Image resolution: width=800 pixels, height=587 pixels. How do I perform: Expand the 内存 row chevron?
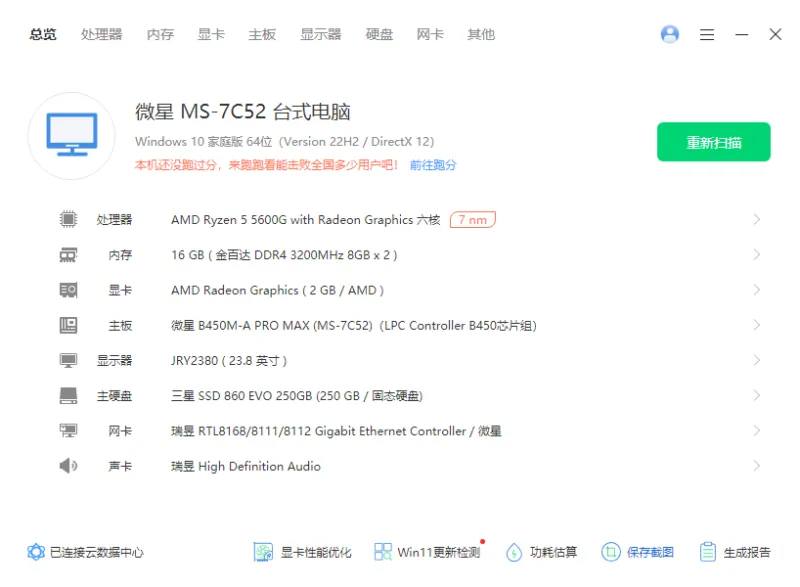pyautogui.click(x=757, y=254)
